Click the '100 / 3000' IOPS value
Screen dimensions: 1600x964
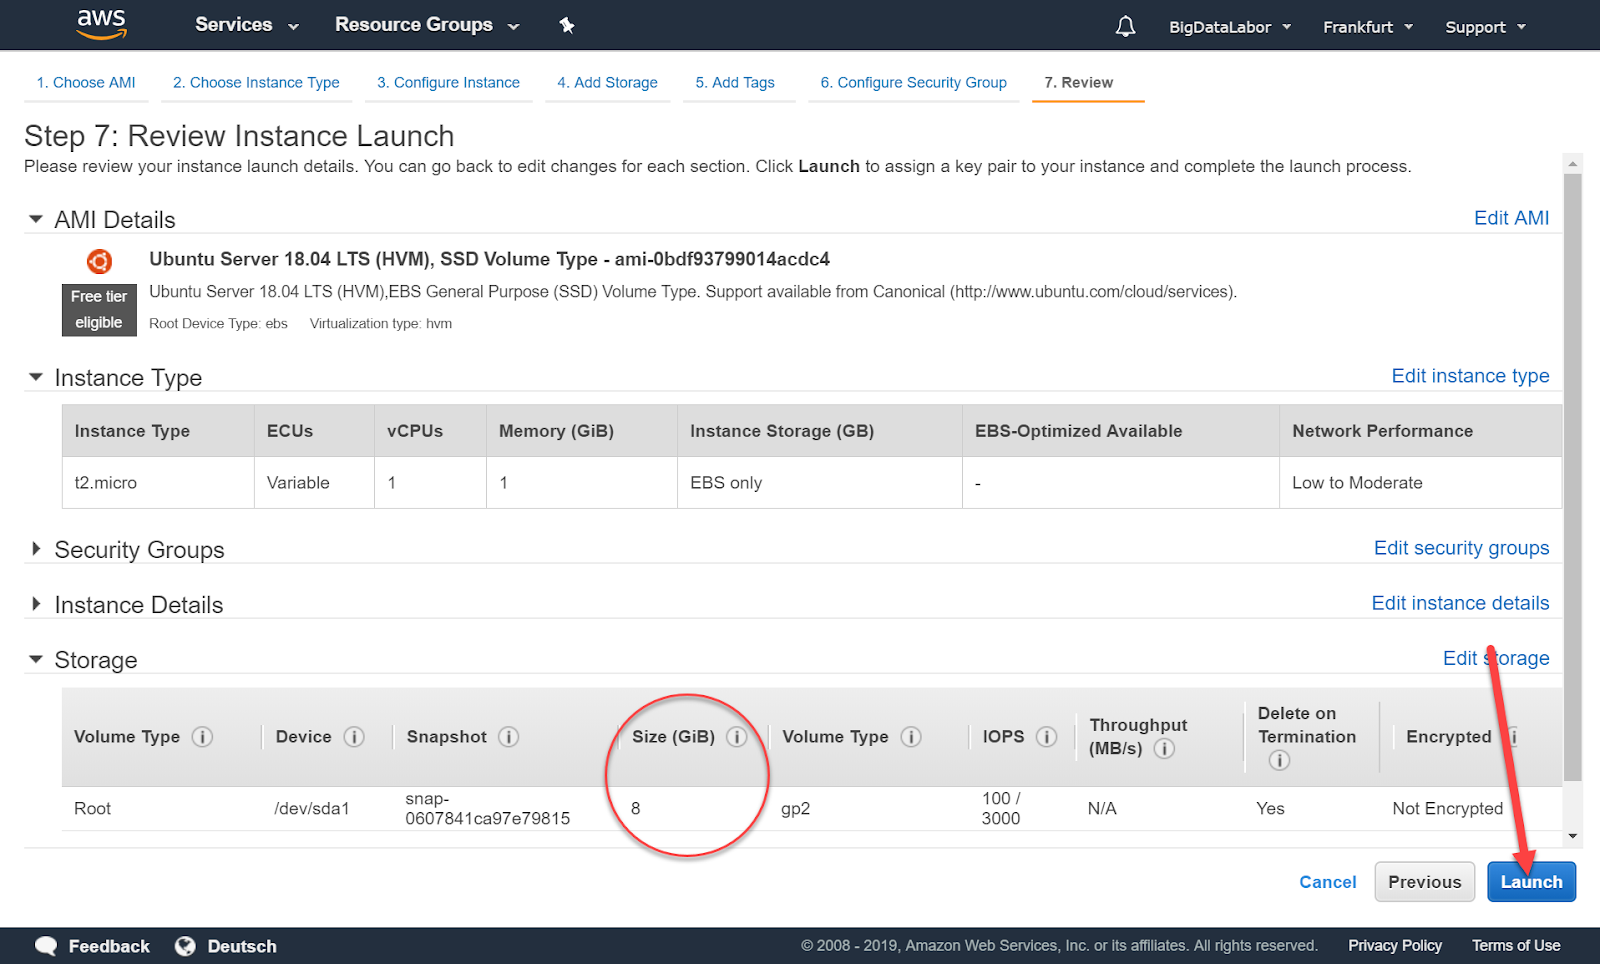click(1001, 809)
